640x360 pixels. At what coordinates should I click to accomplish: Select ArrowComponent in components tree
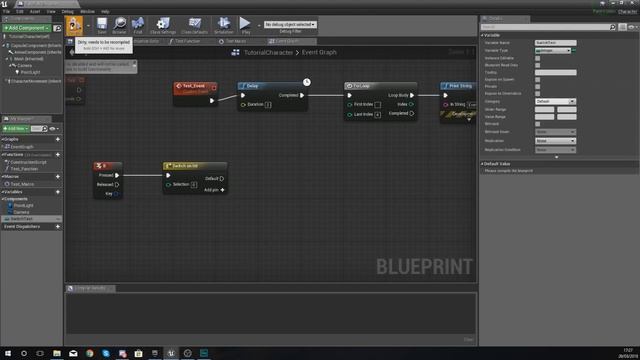coord(37,52)
